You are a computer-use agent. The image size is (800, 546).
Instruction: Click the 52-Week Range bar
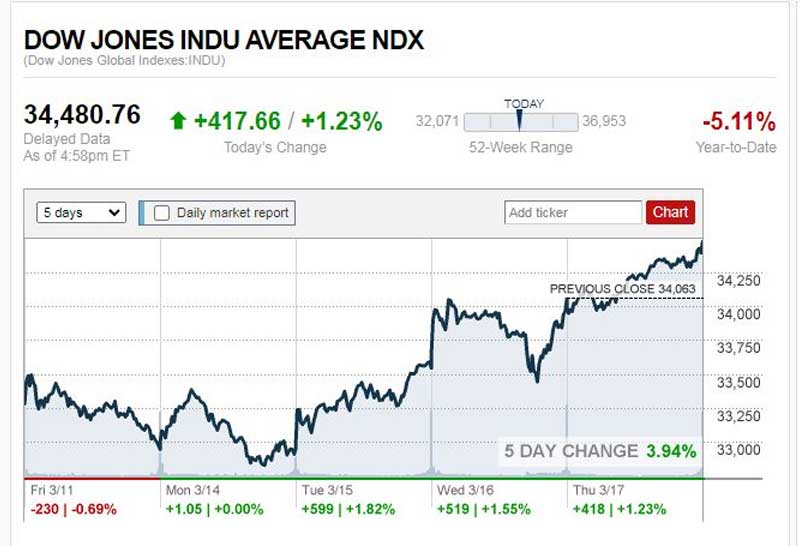[x=521, y=123]
